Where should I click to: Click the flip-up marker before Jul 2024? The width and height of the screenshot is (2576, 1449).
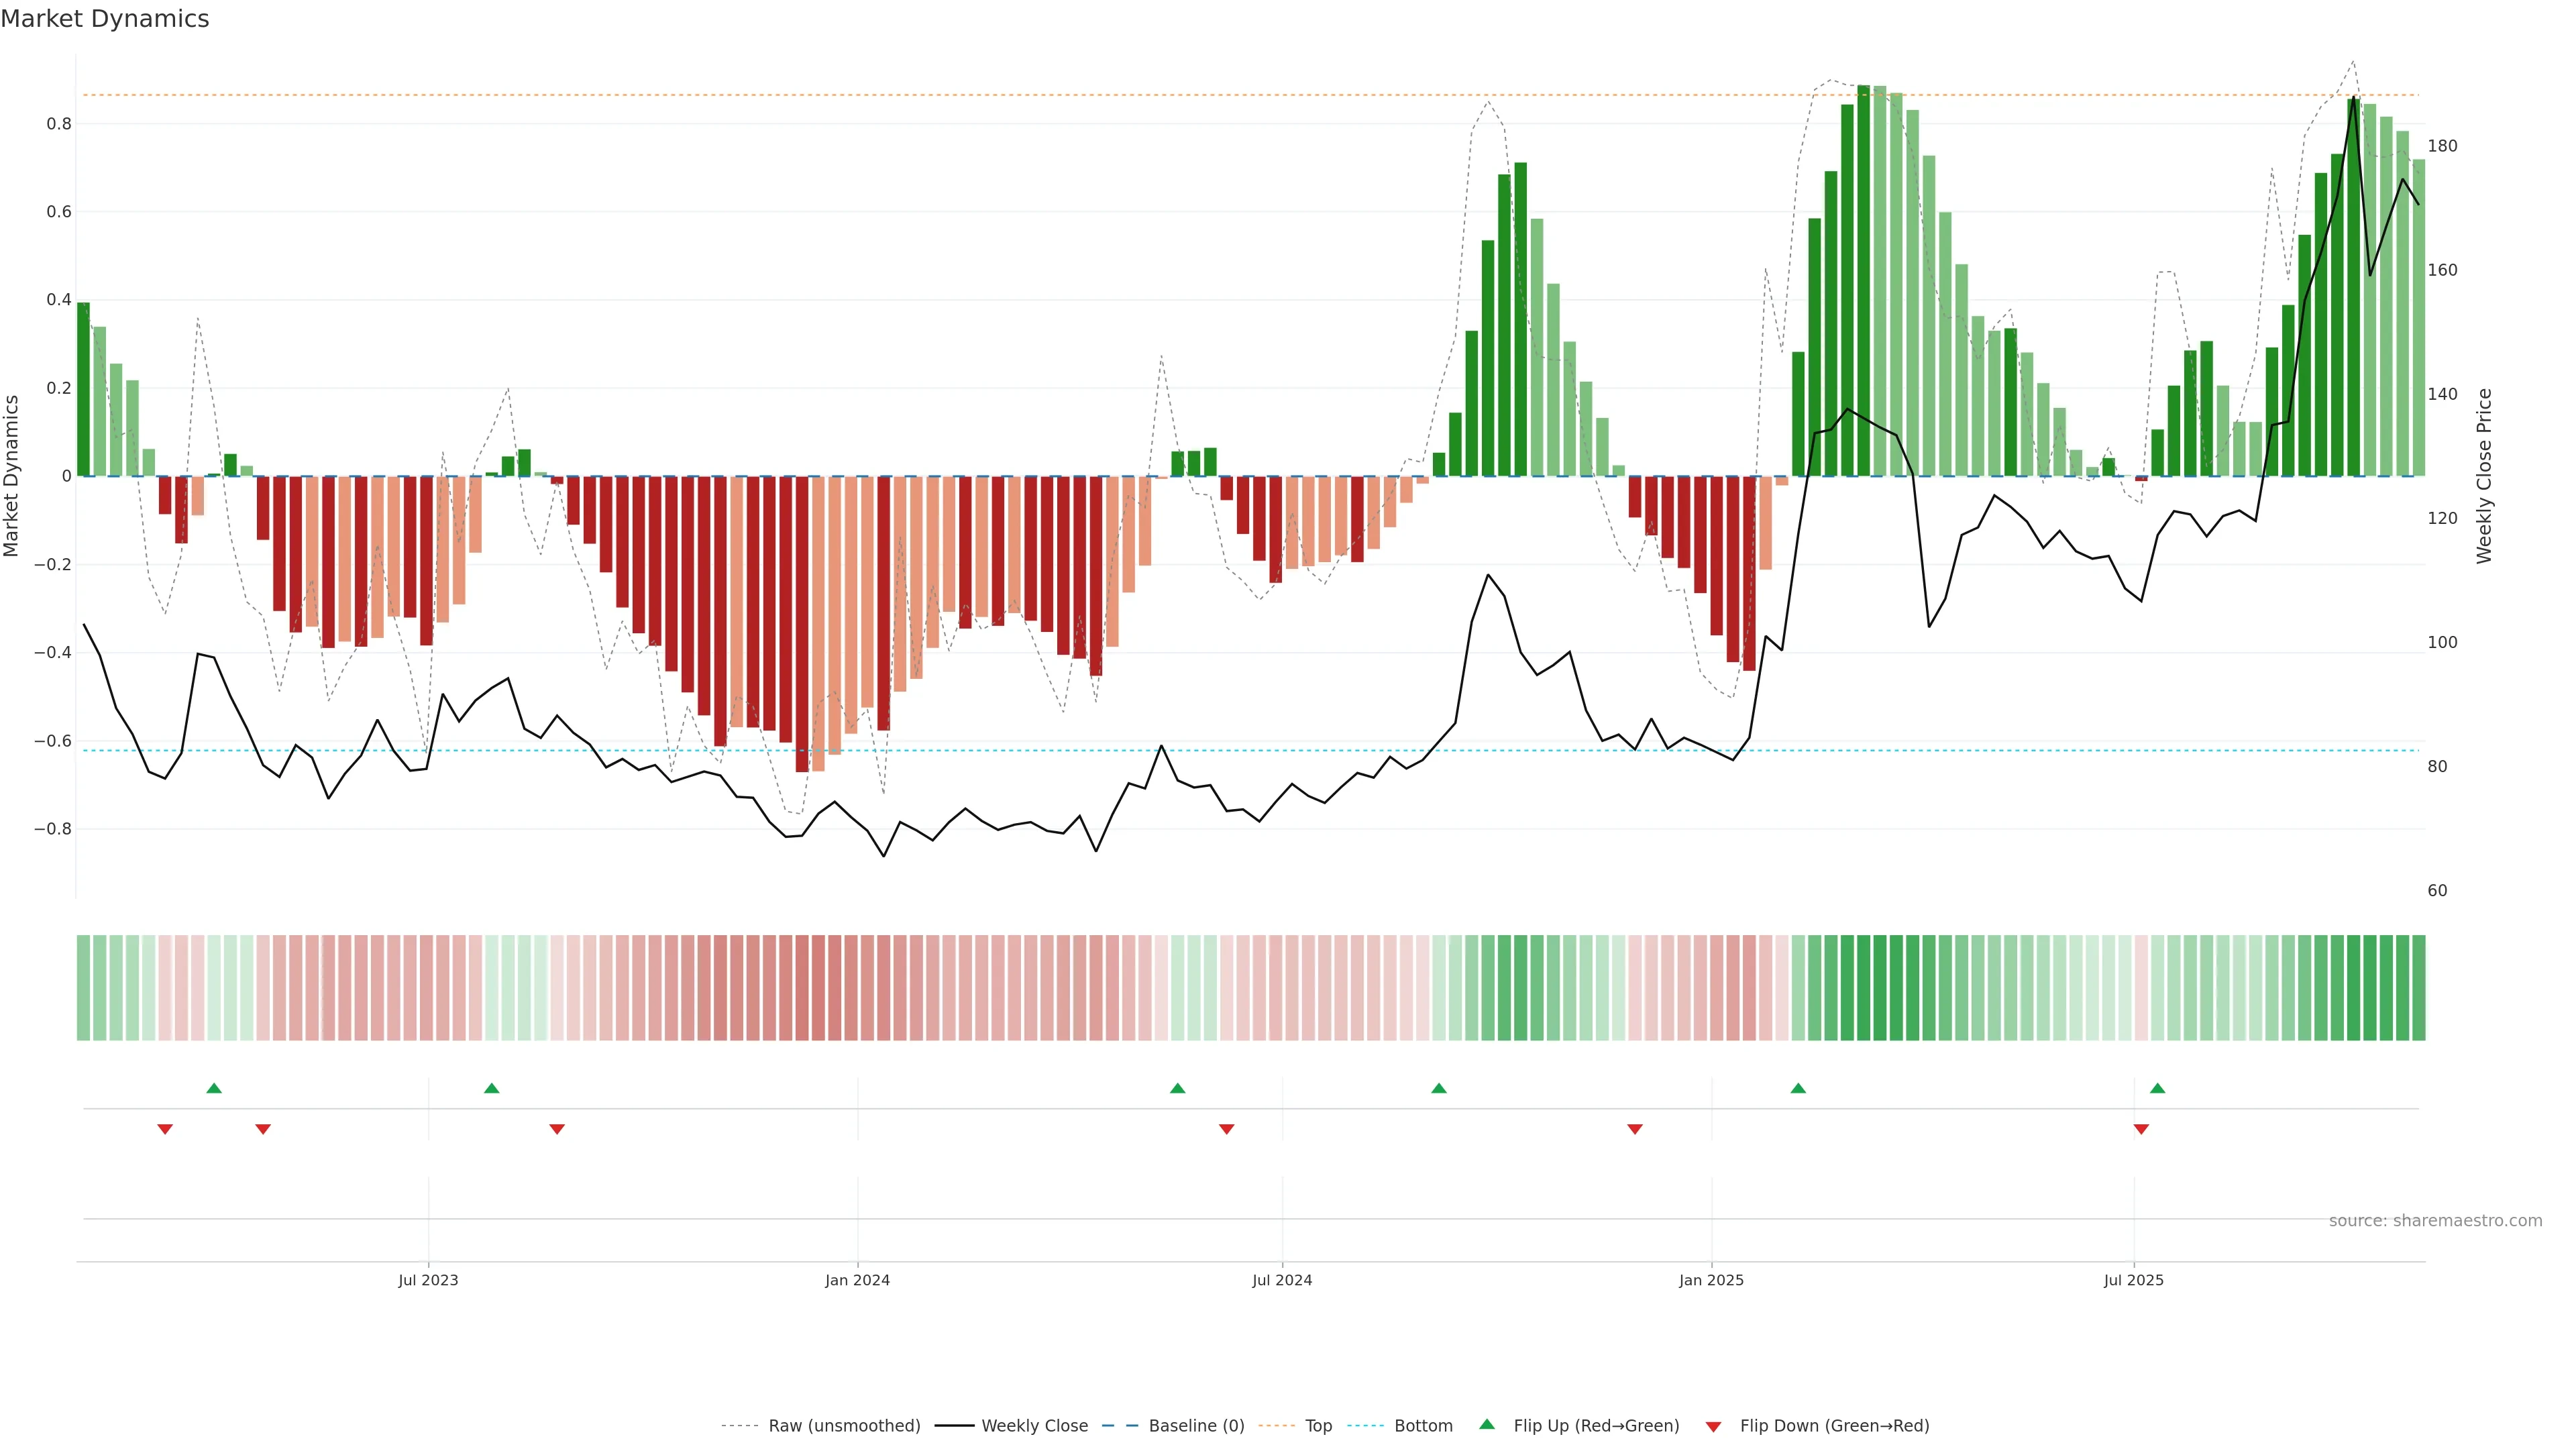1177,1088
